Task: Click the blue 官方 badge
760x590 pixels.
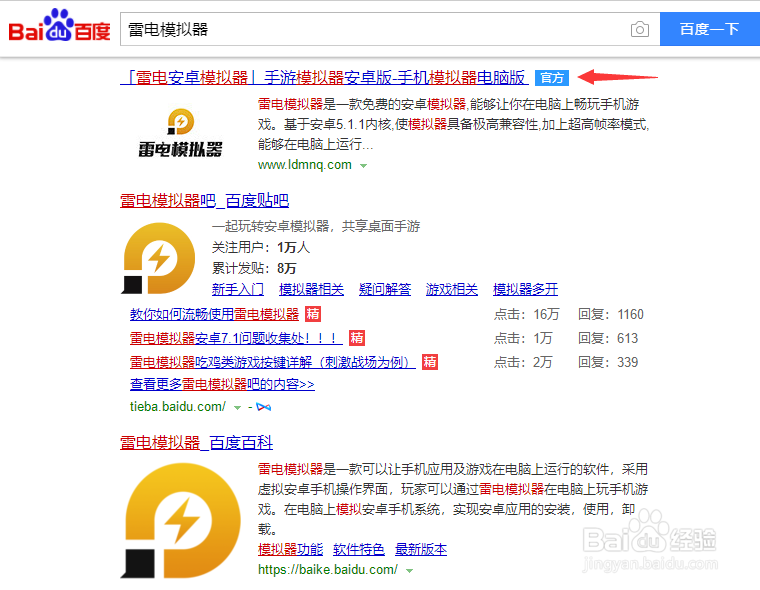Action: click(552, 78)
